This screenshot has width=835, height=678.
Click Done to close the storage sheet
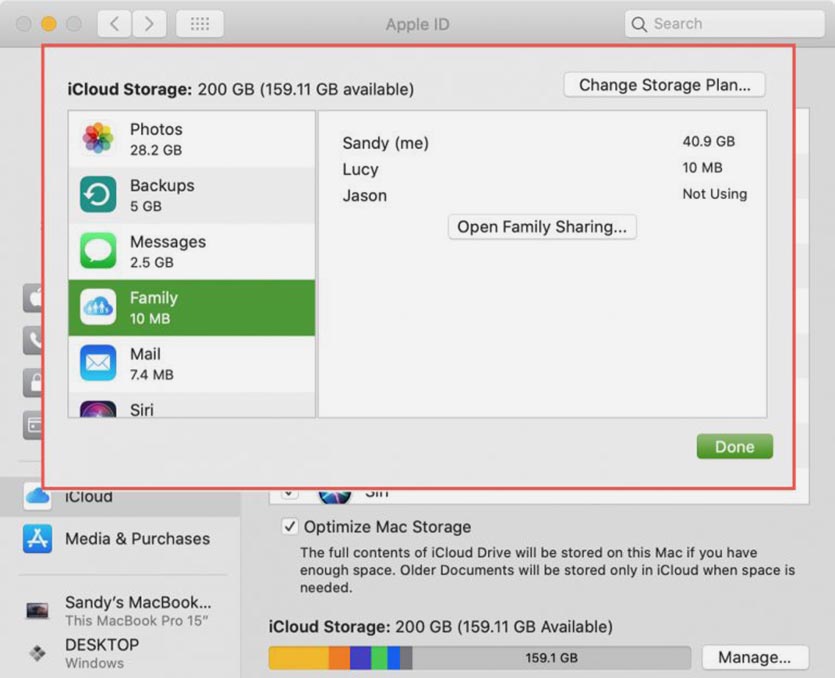(734, 446)
